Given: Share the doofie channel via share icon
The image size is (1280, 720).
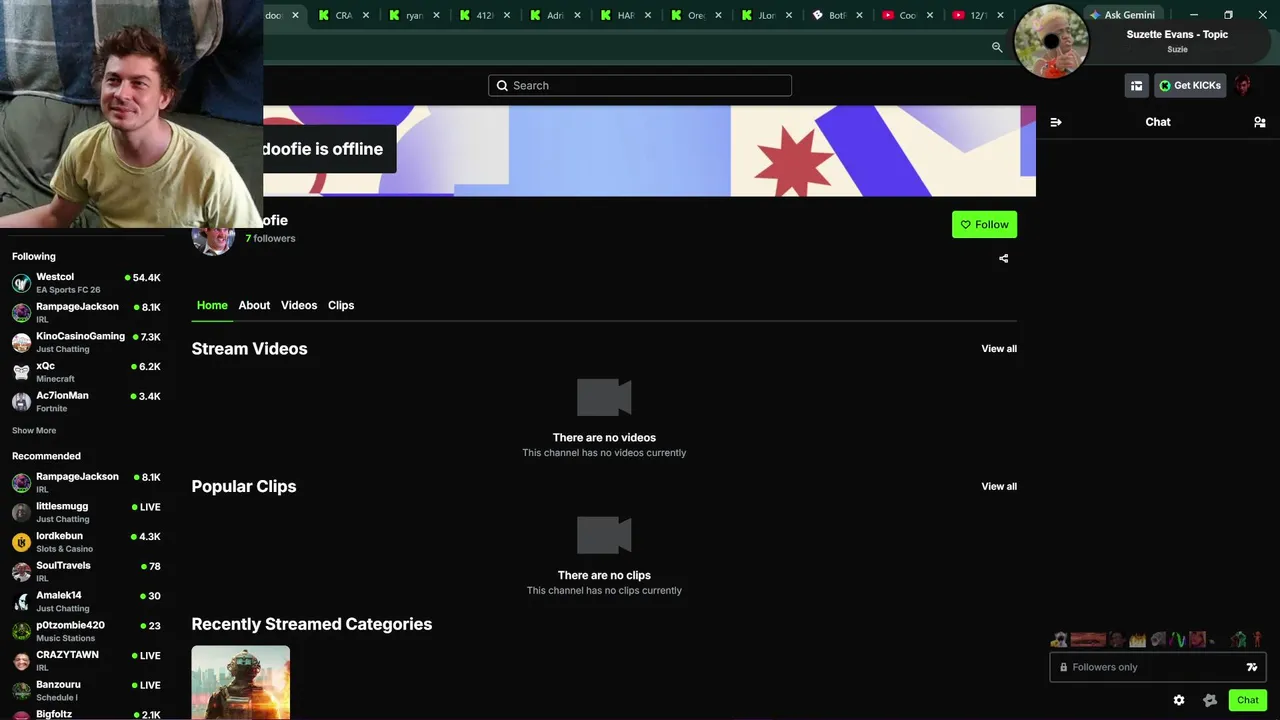Looking at the screenshot, I should coord(1003,258).
